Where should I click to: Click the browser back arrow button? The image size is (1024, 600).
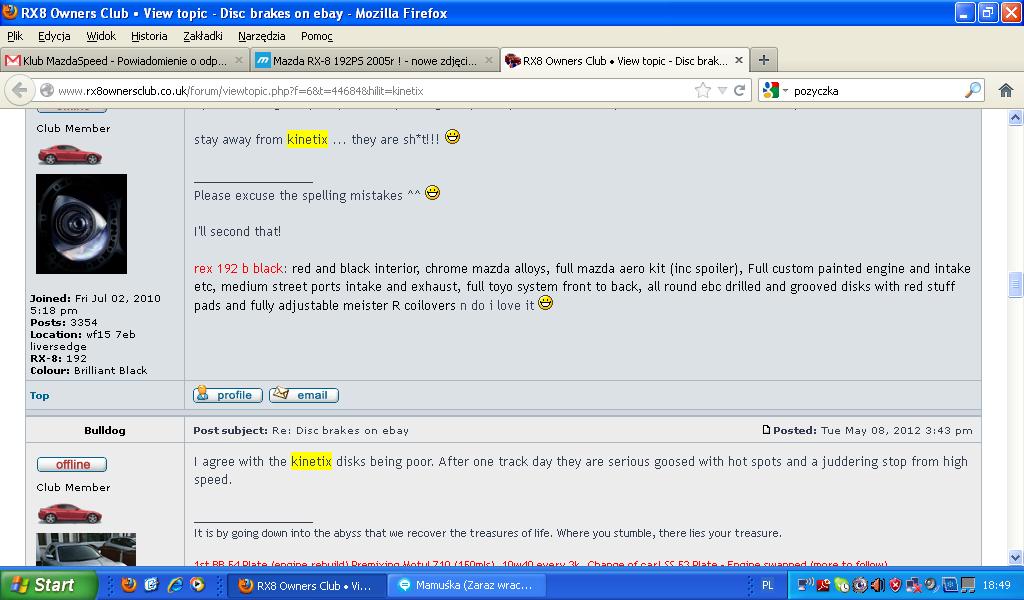pos(19,90)
